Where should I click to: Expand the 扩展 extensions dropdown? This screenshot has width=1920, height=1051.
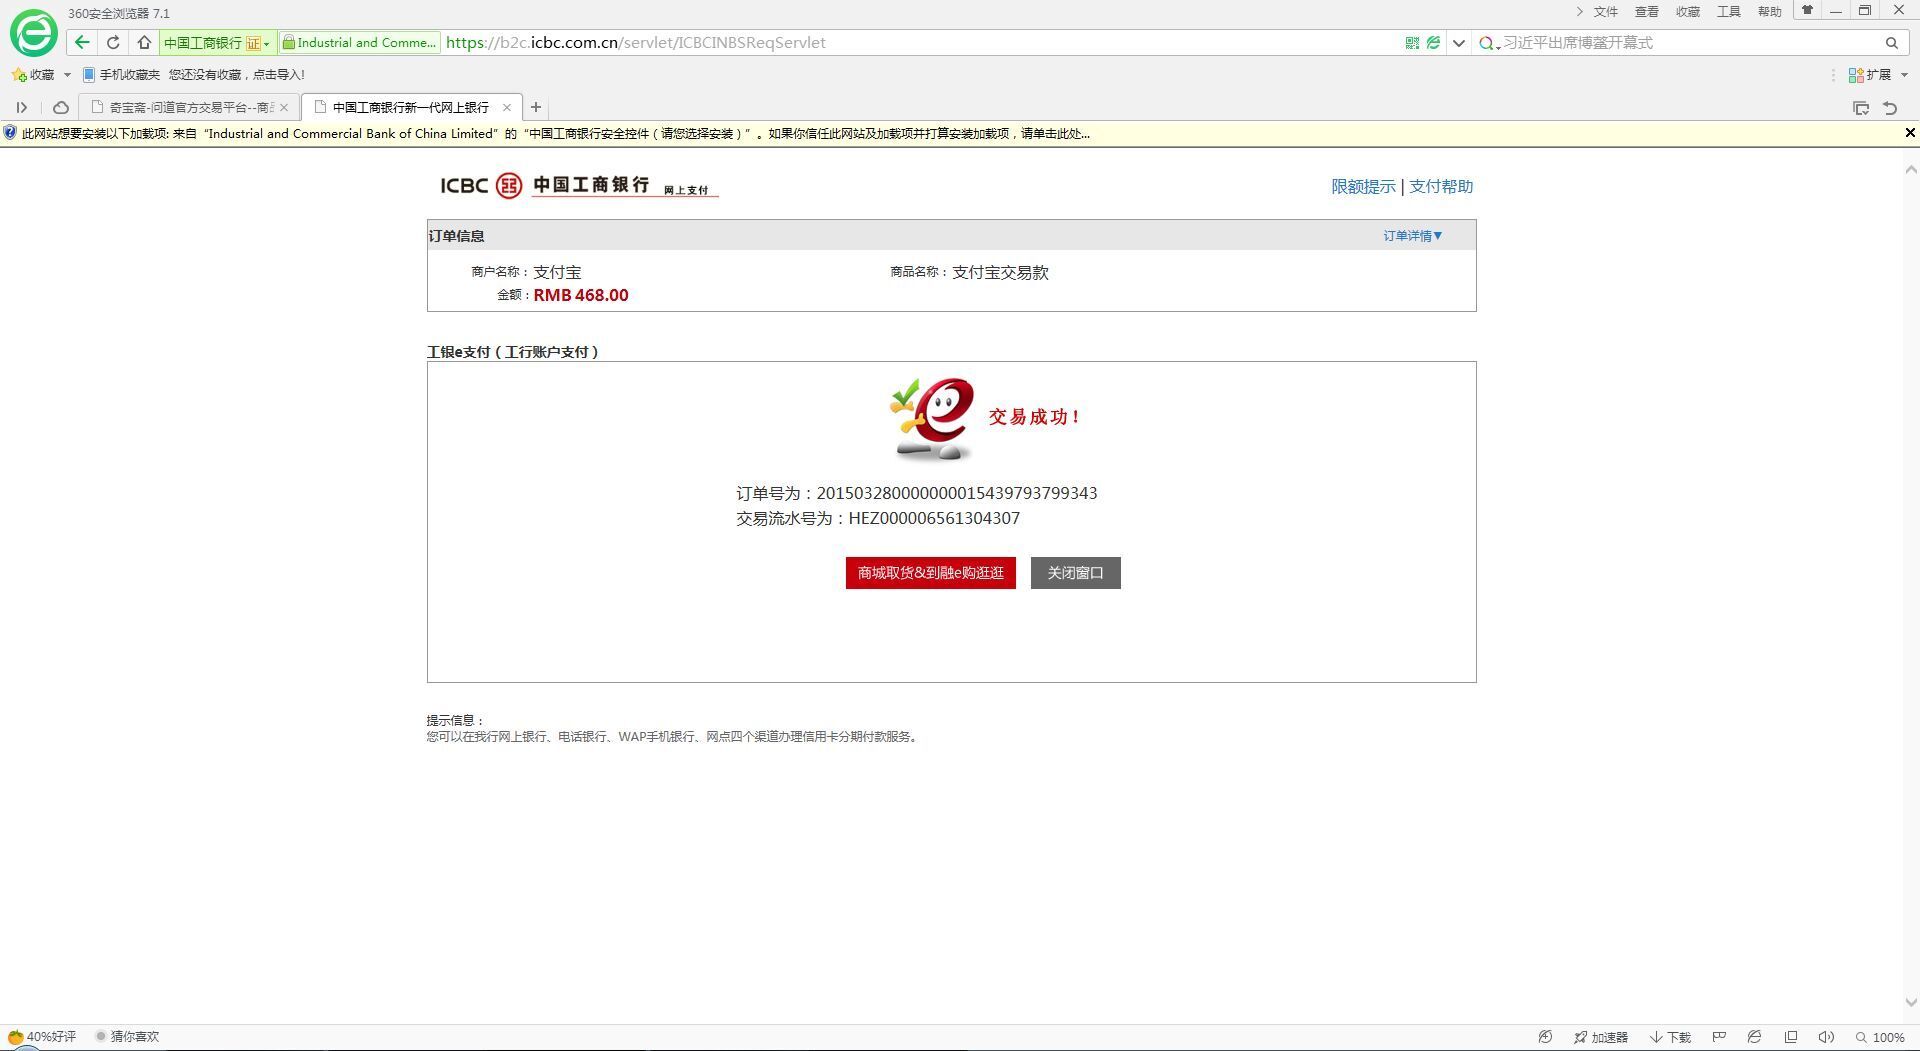point(1878,75)
